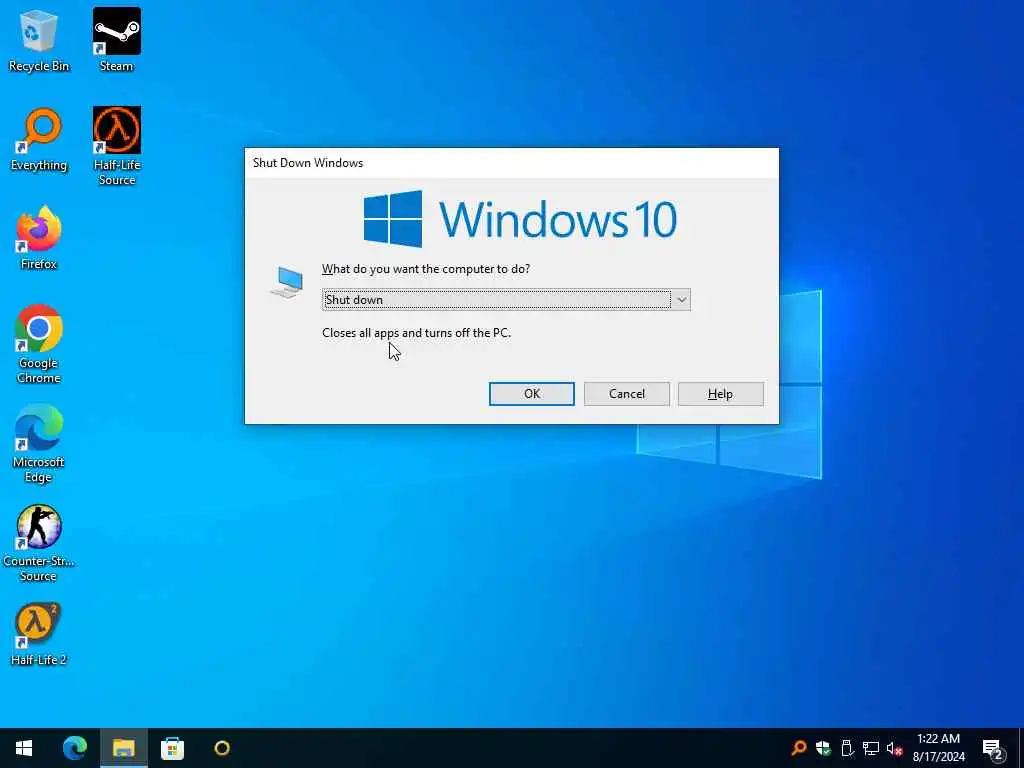Image resolution: width=1024 pixels, height=768 pixels.
Task: Click the Shut down combo box field
Action: (x=506, y=300)
